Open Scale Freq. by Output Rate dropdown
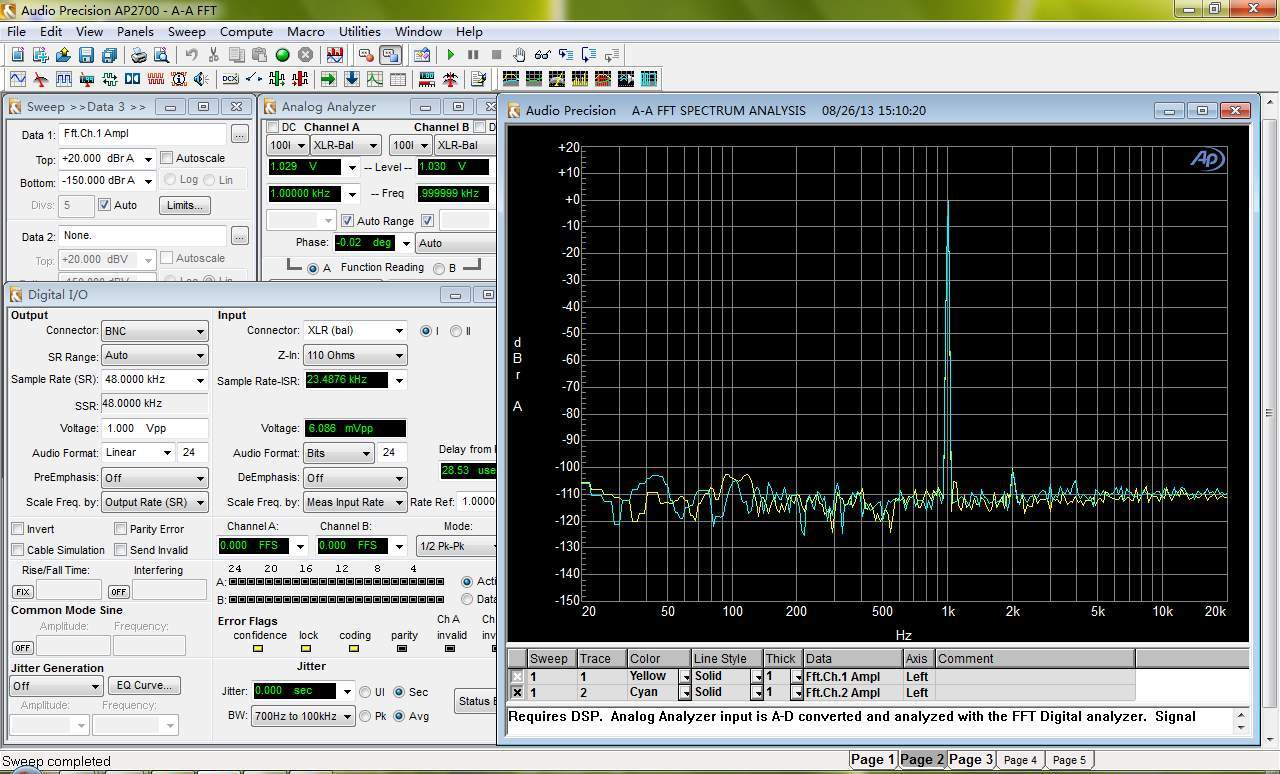The width and height of the screenshot is (1280, 774). click(x=154, y=502)
